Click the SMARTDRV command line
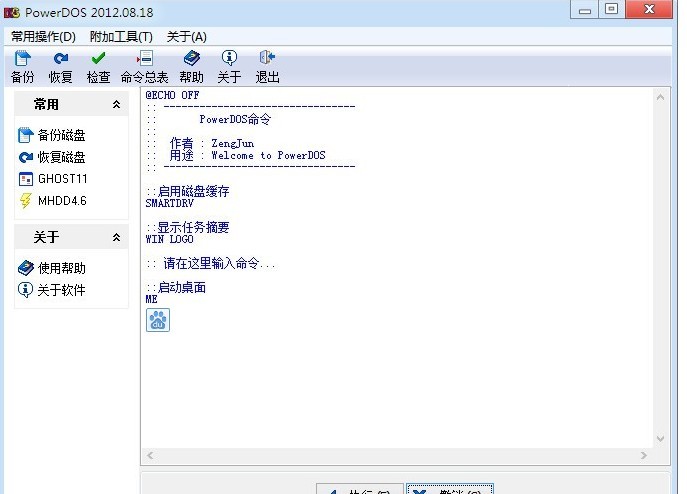 tap(169, 203)
